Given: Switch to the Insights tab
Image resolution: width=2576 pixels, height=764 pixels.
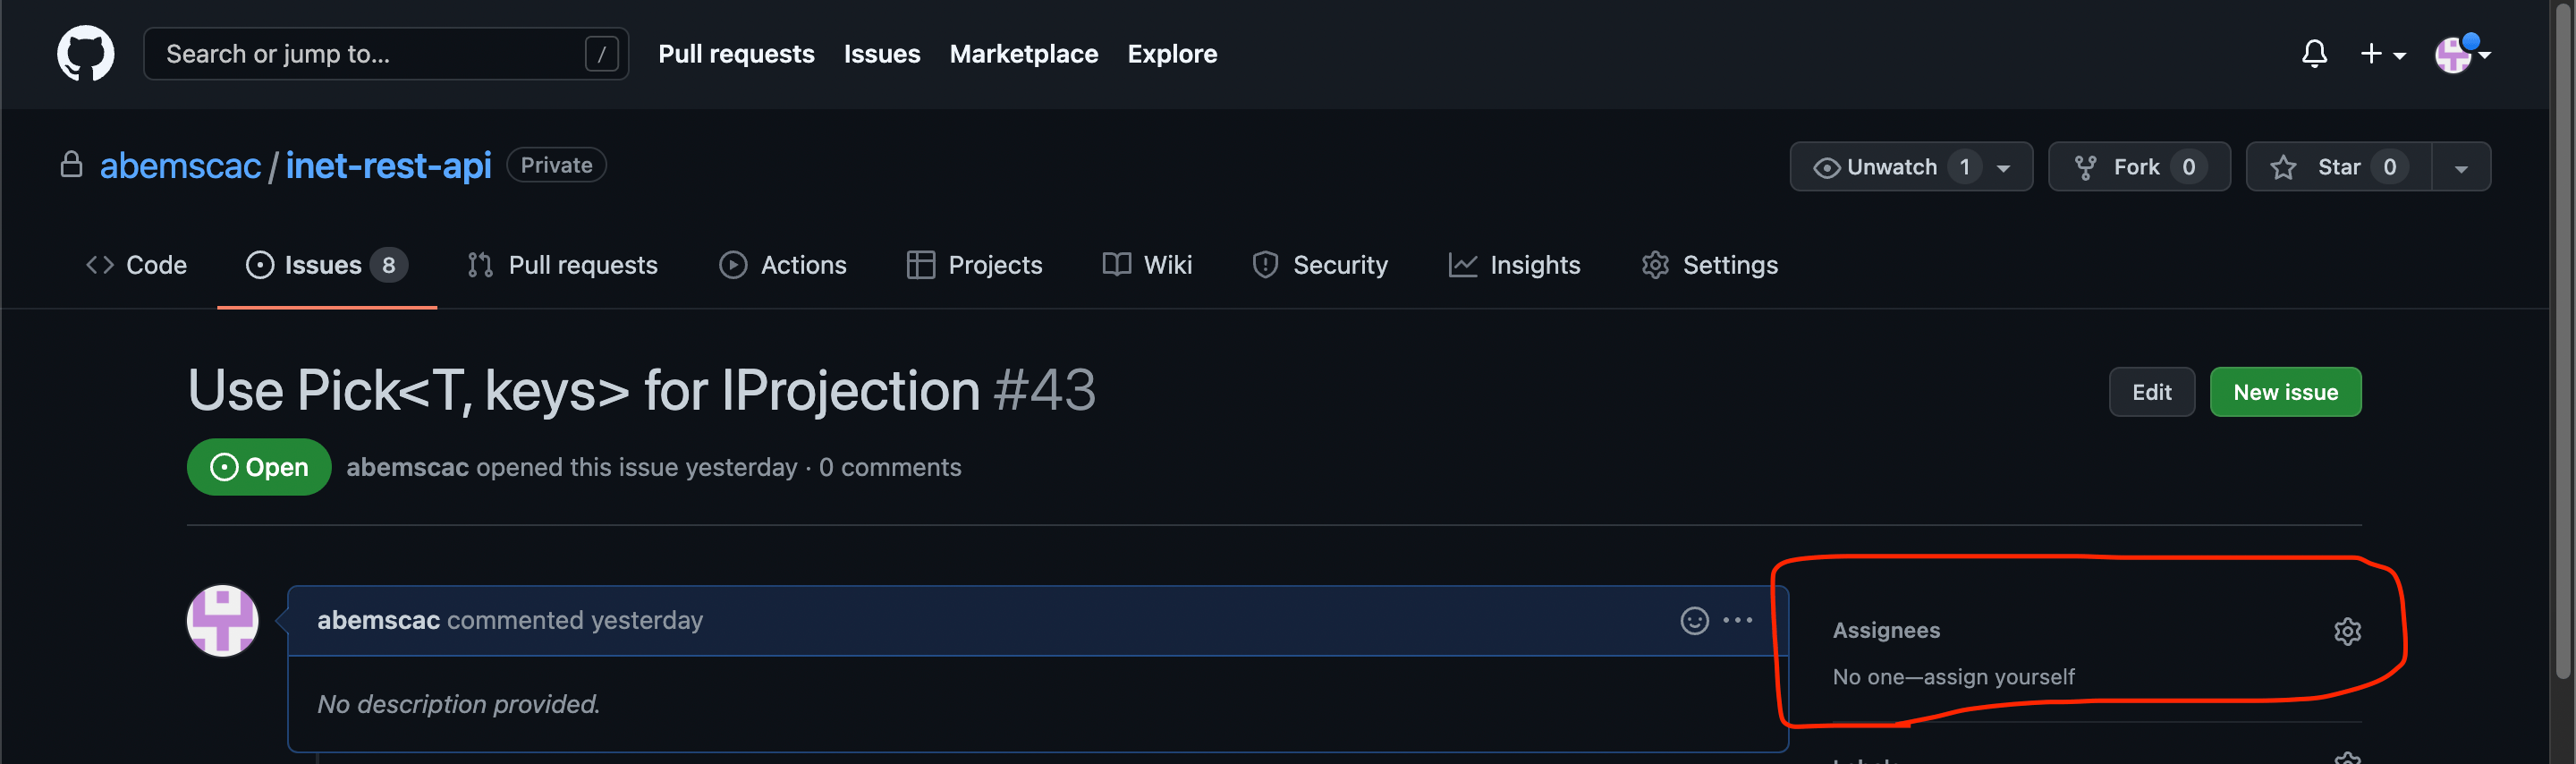Looking at the screenshot, I should (1514, 265).
